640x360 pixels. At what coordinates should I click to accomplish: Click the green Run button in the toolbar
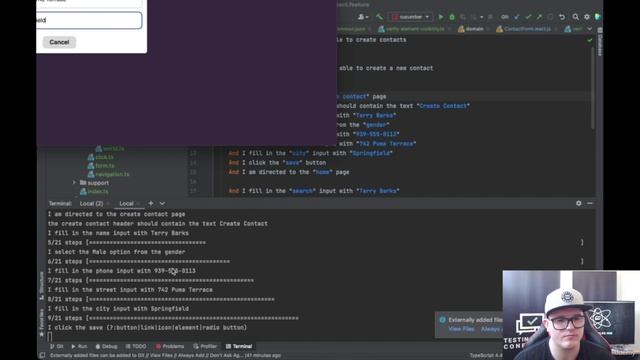coord(440,17)
